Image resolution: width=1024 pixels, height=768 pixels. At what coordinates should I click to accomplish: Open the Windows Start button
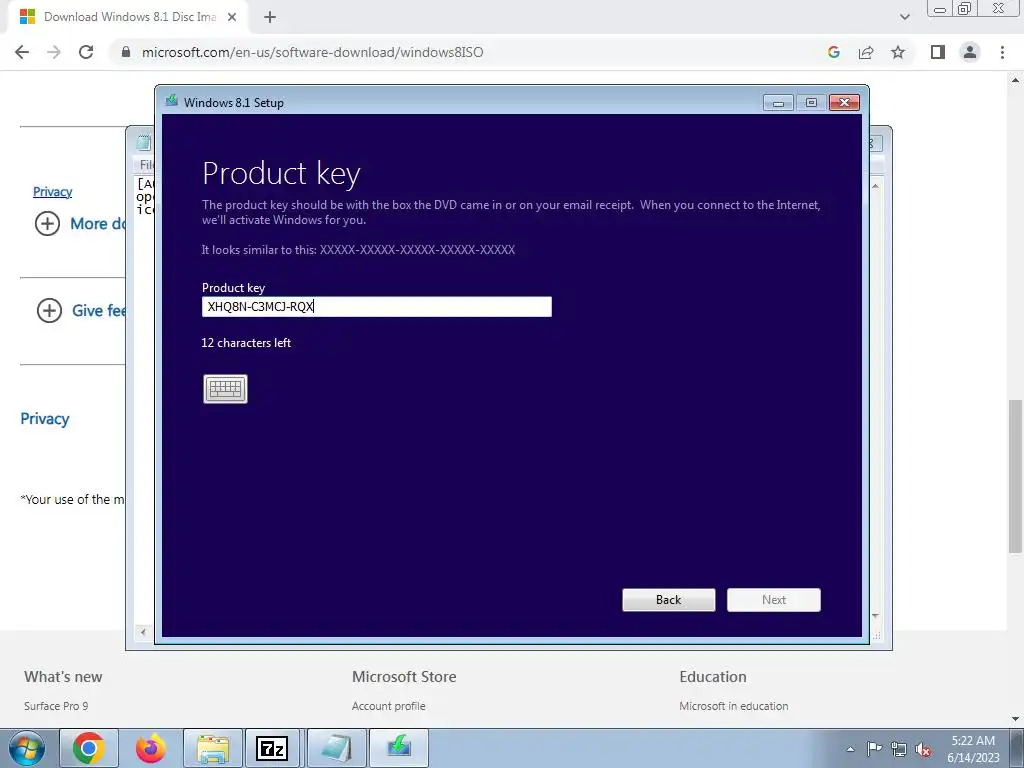[27, 748]
